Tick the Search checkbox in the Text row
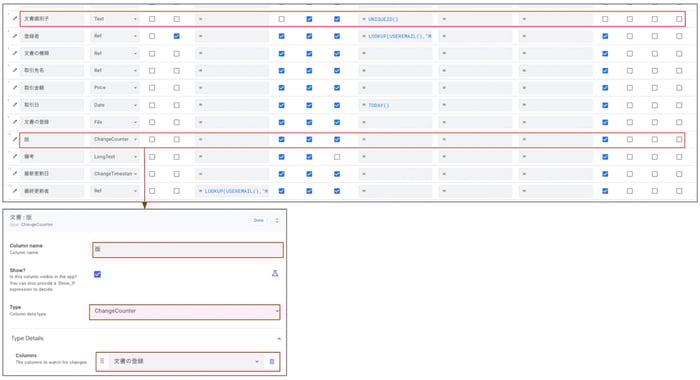Image resolution: width=700 pixels, height=380 pixels. 605,19
